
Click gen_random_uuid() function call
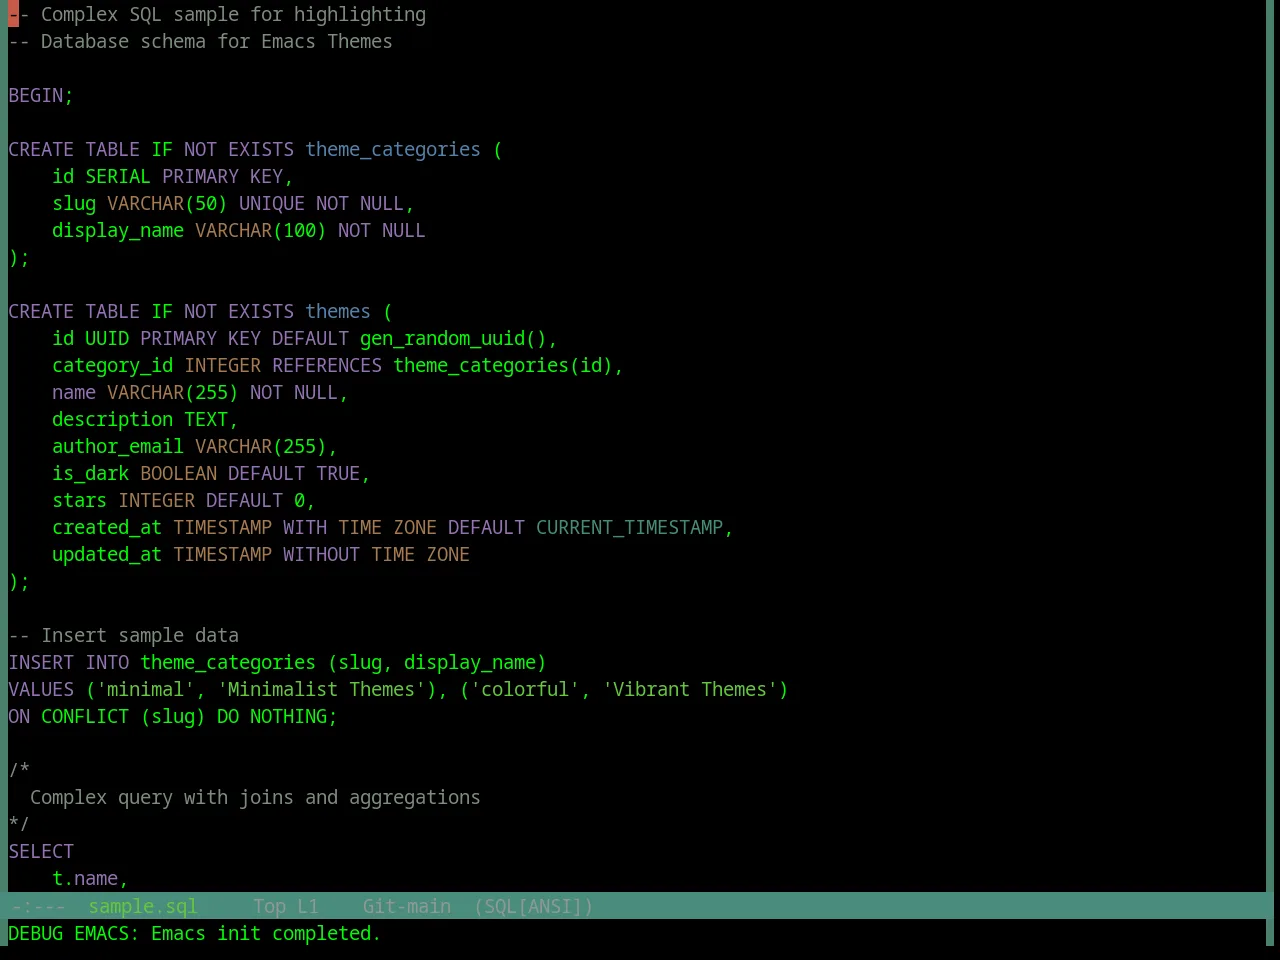(454, 339)
